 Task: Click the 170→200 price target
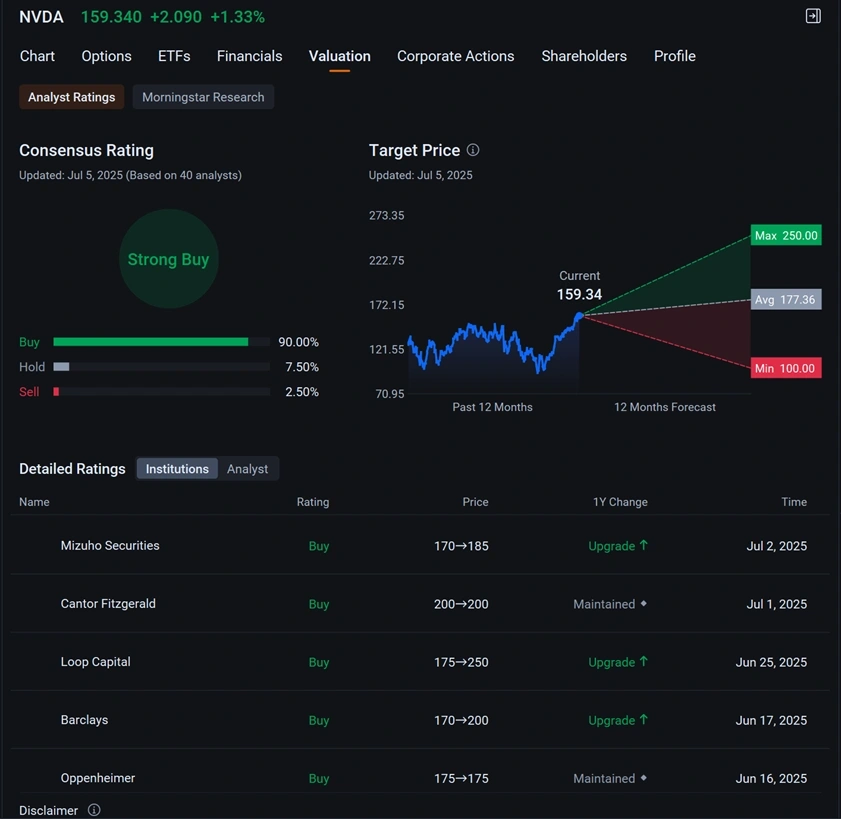(461, 720)
